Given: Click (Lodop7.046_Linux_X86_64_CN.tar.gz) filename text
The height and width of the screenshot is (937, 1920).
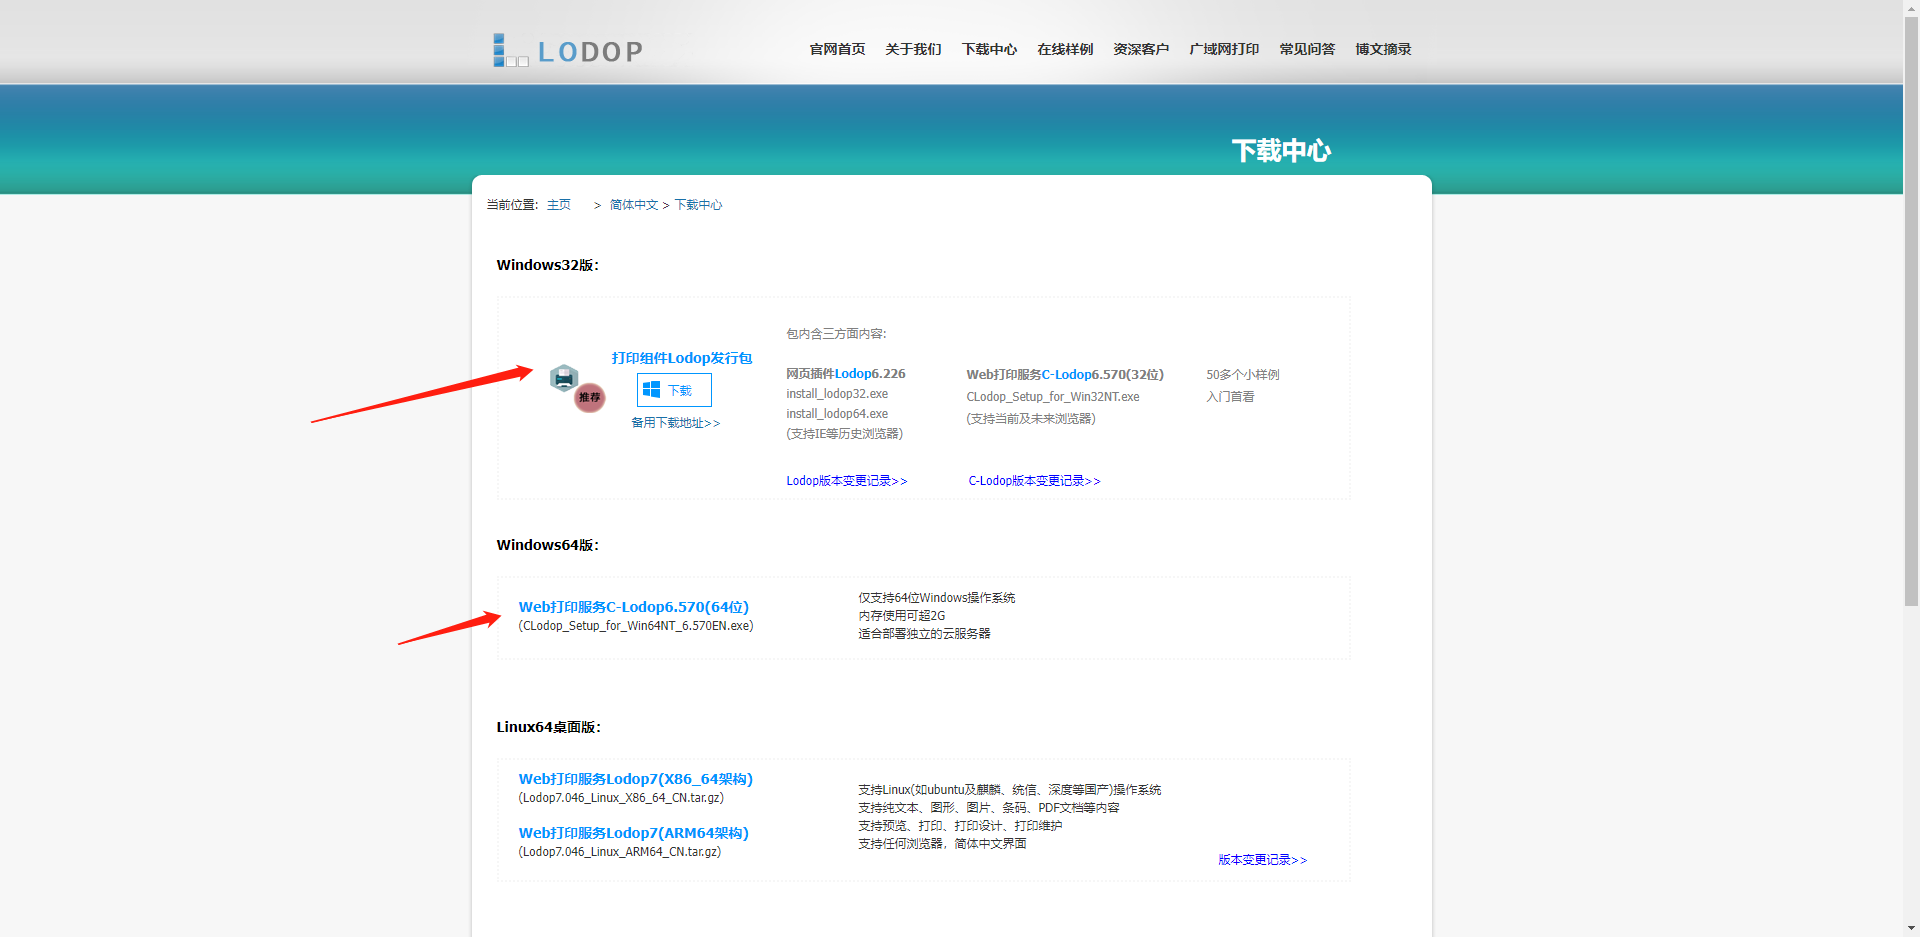Looking at the screenshot, I should [621, 798].
